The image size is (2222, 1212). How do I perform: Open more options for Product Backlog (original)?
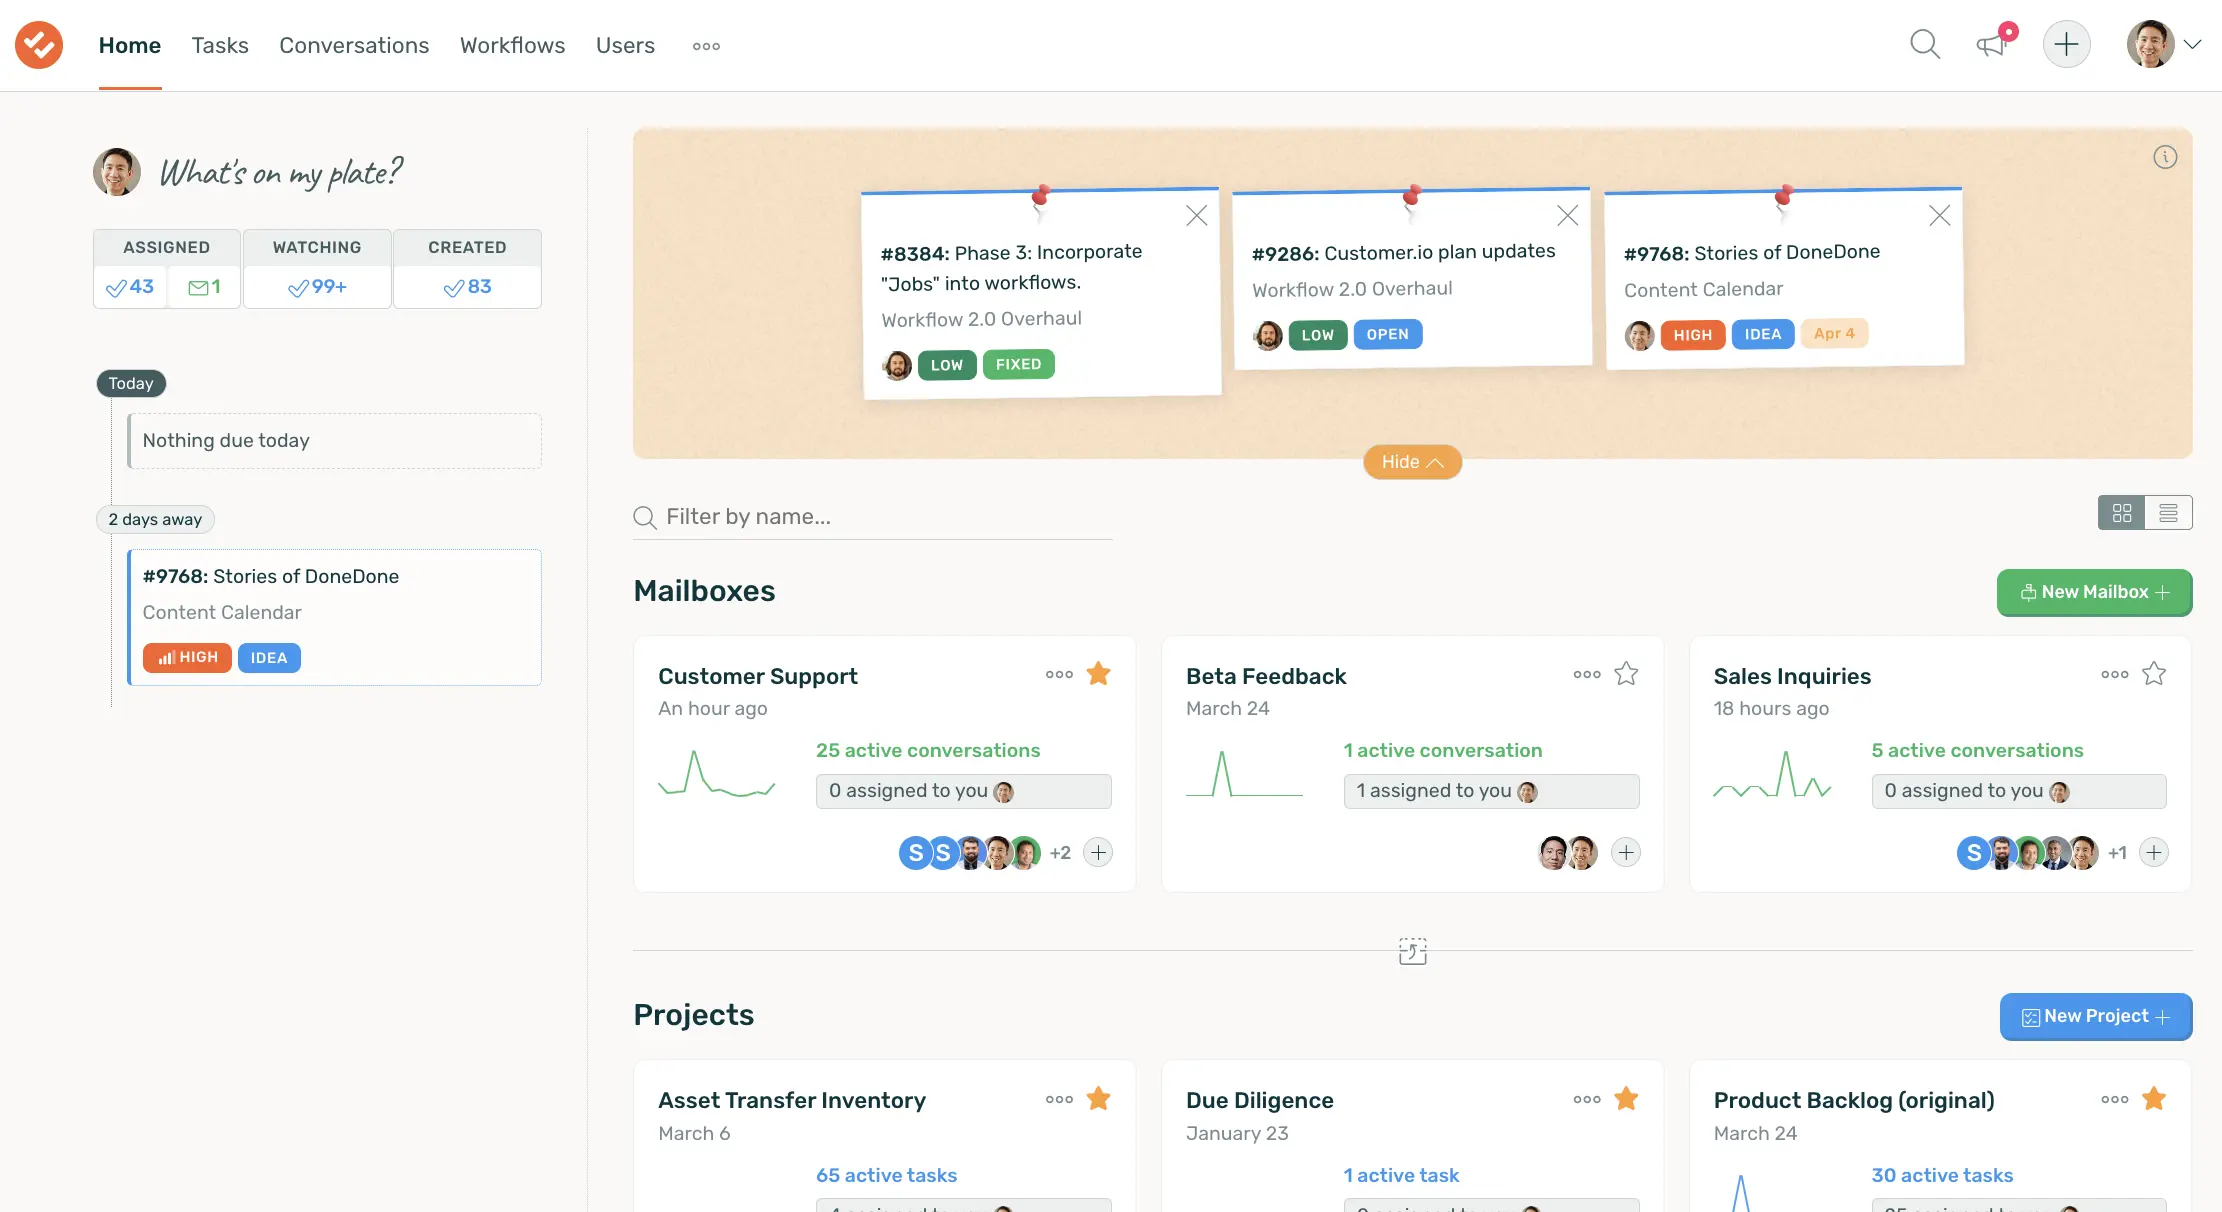(x=2115, y=1100)
